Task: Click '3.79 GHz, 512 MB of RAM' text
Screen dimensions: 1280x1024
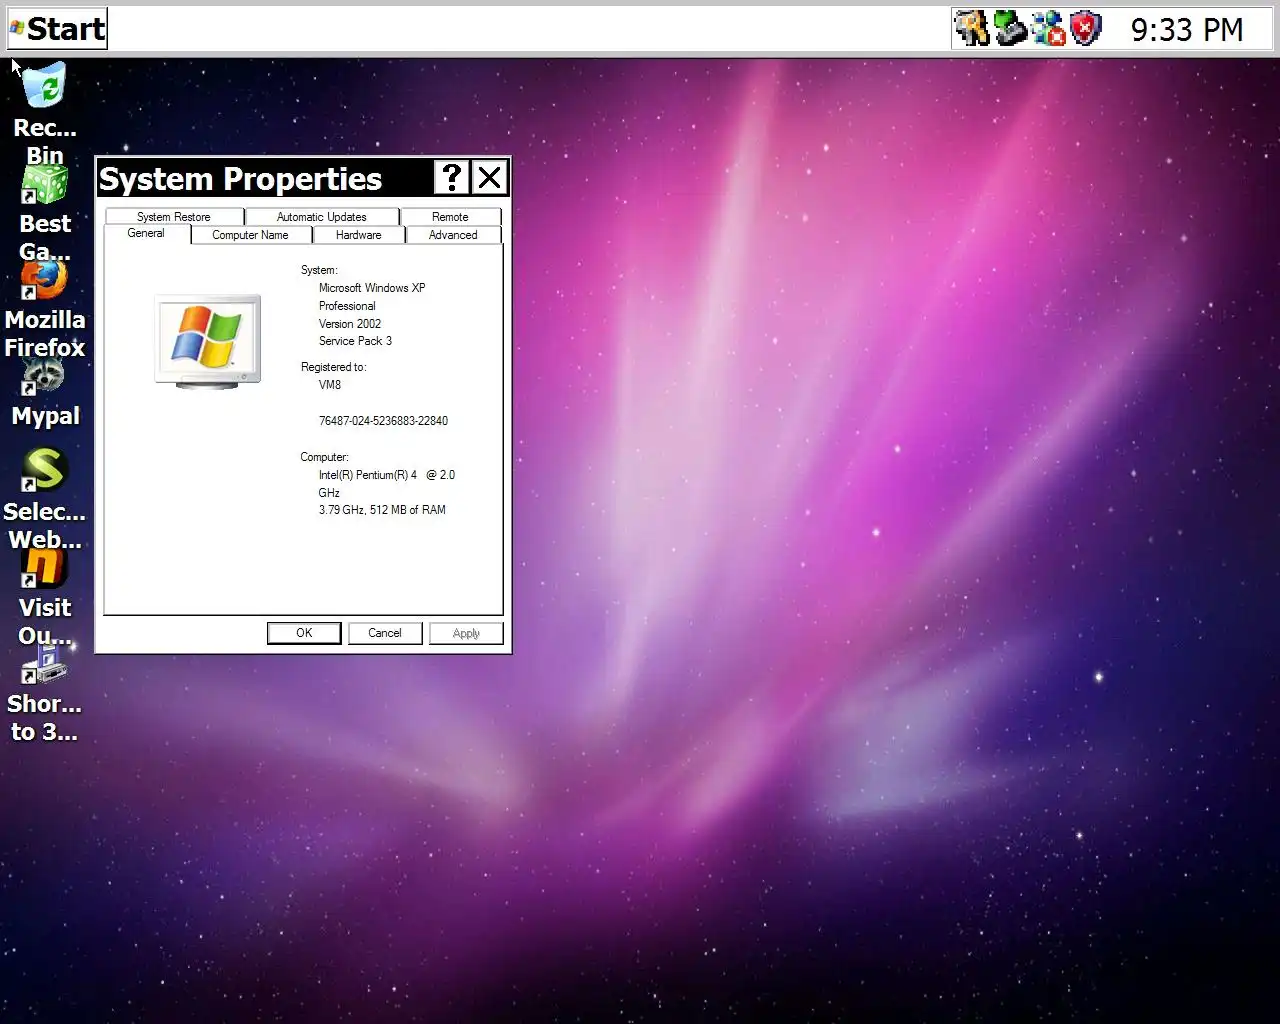Action: point(382,510)
